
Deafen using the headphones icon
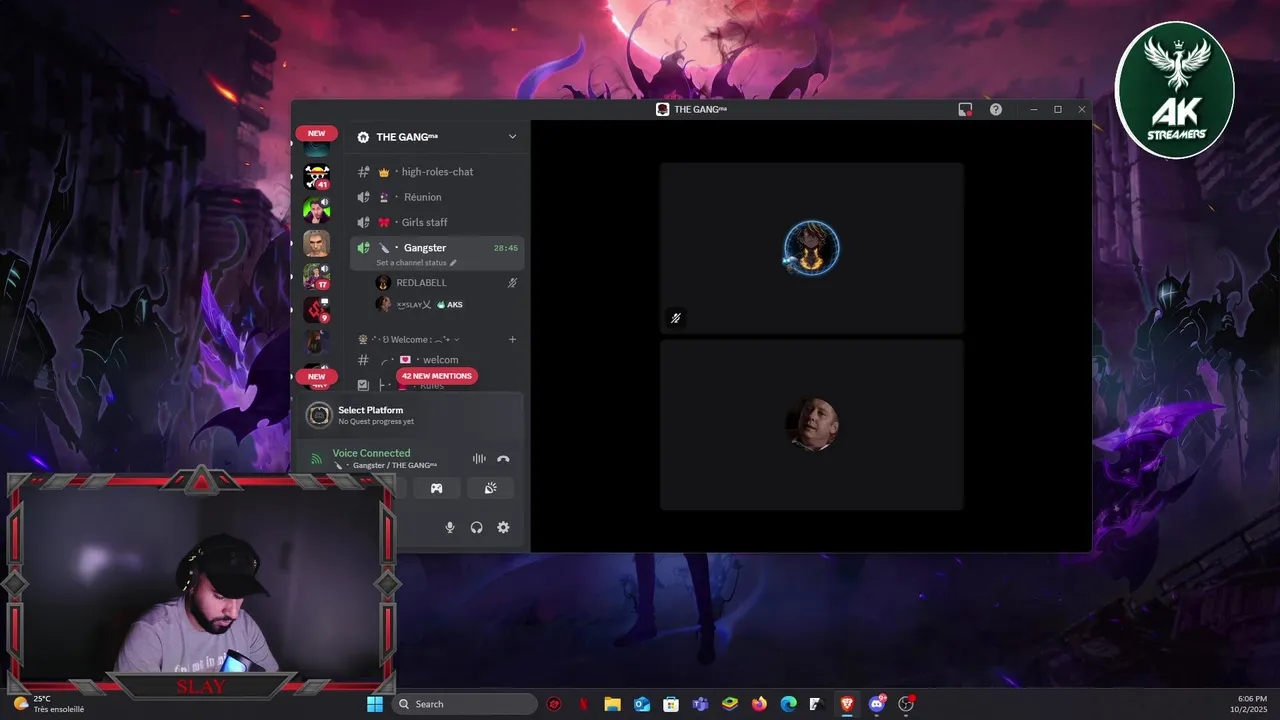477,527
